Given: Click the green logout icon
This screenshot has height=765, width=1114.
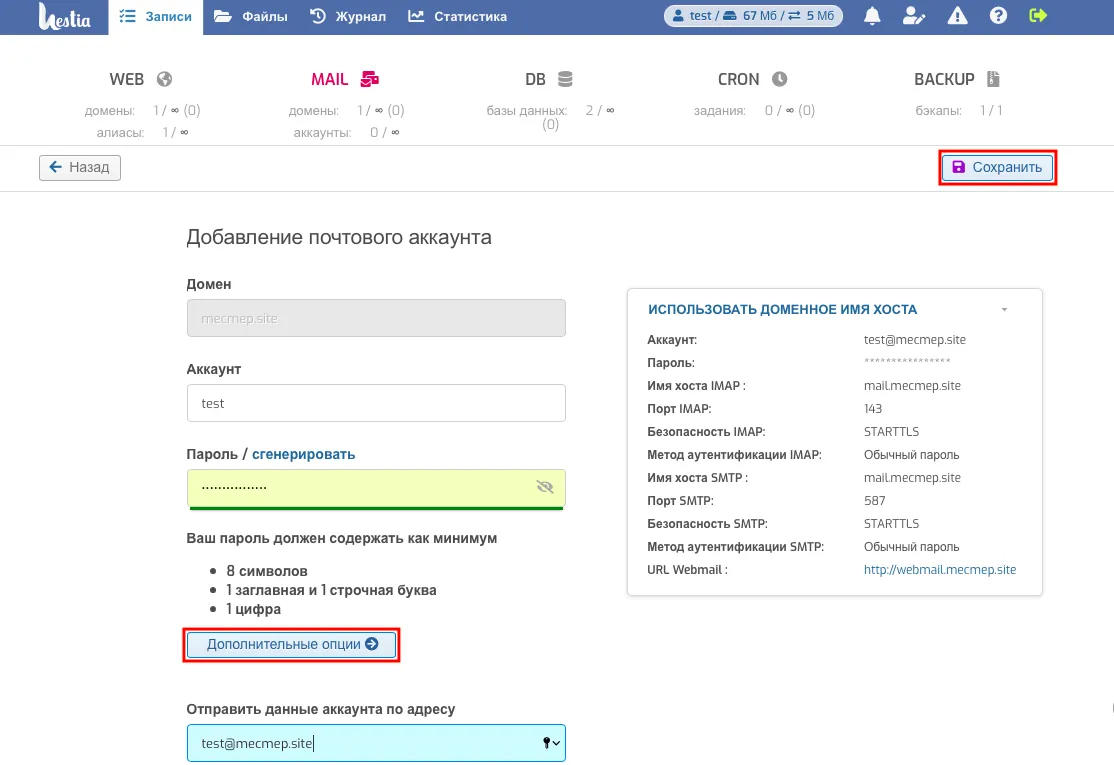Looking at the screenshot, I should tap(1038, 16).
